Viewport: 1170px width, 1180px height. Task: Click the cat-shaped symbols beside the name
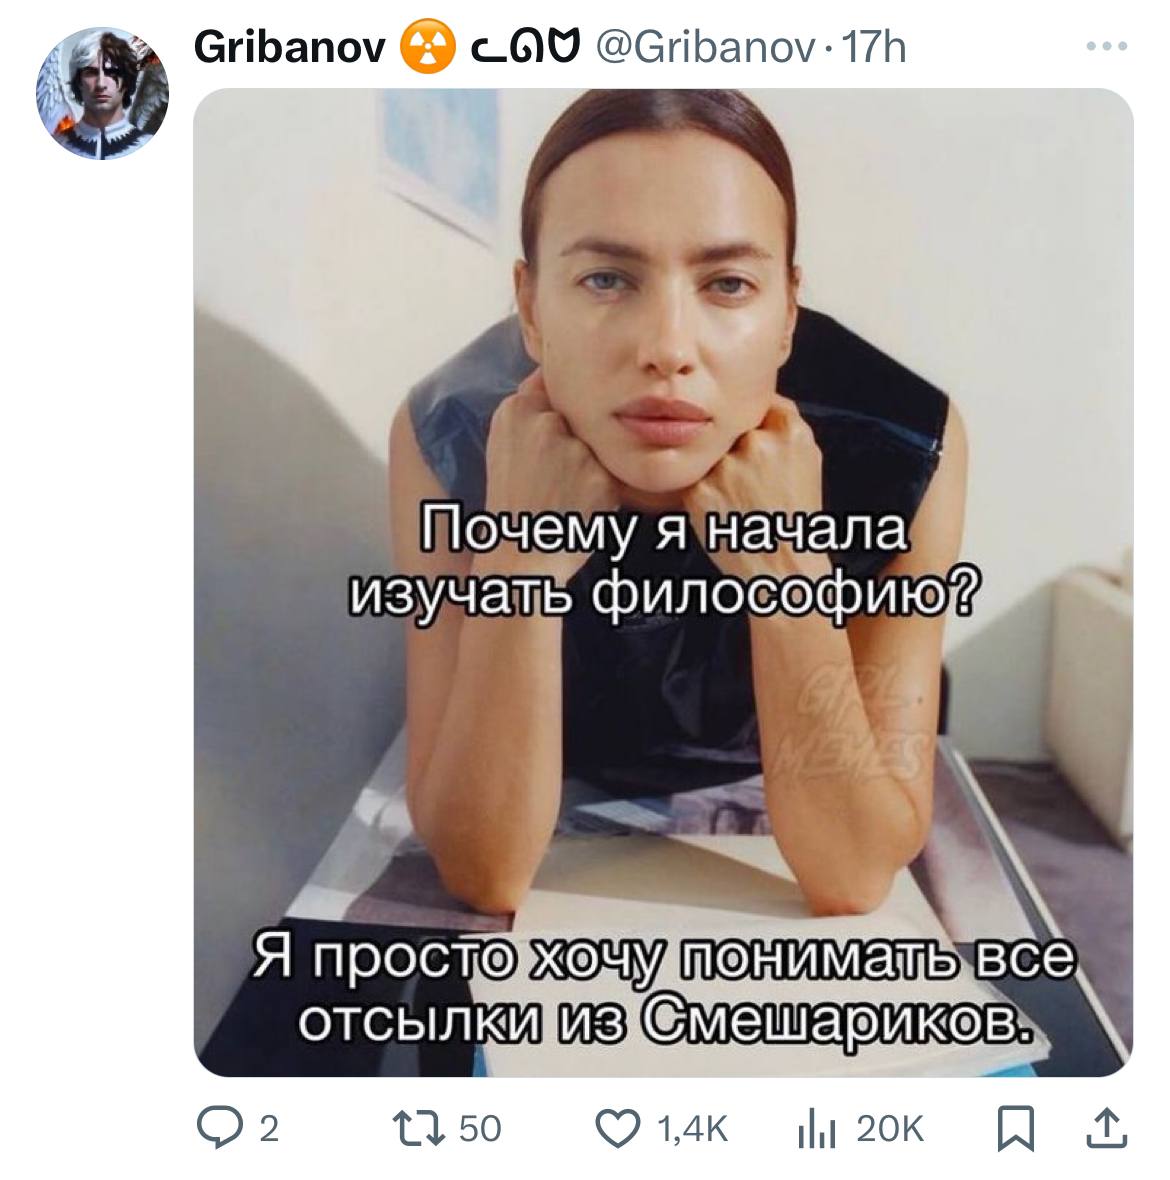(525, 47)
